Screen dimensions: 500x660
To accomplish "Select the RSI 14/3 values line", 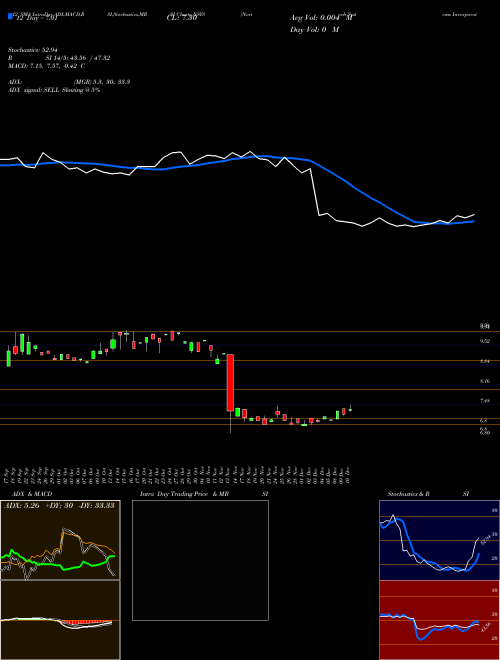I will click(x=59, y=58).
